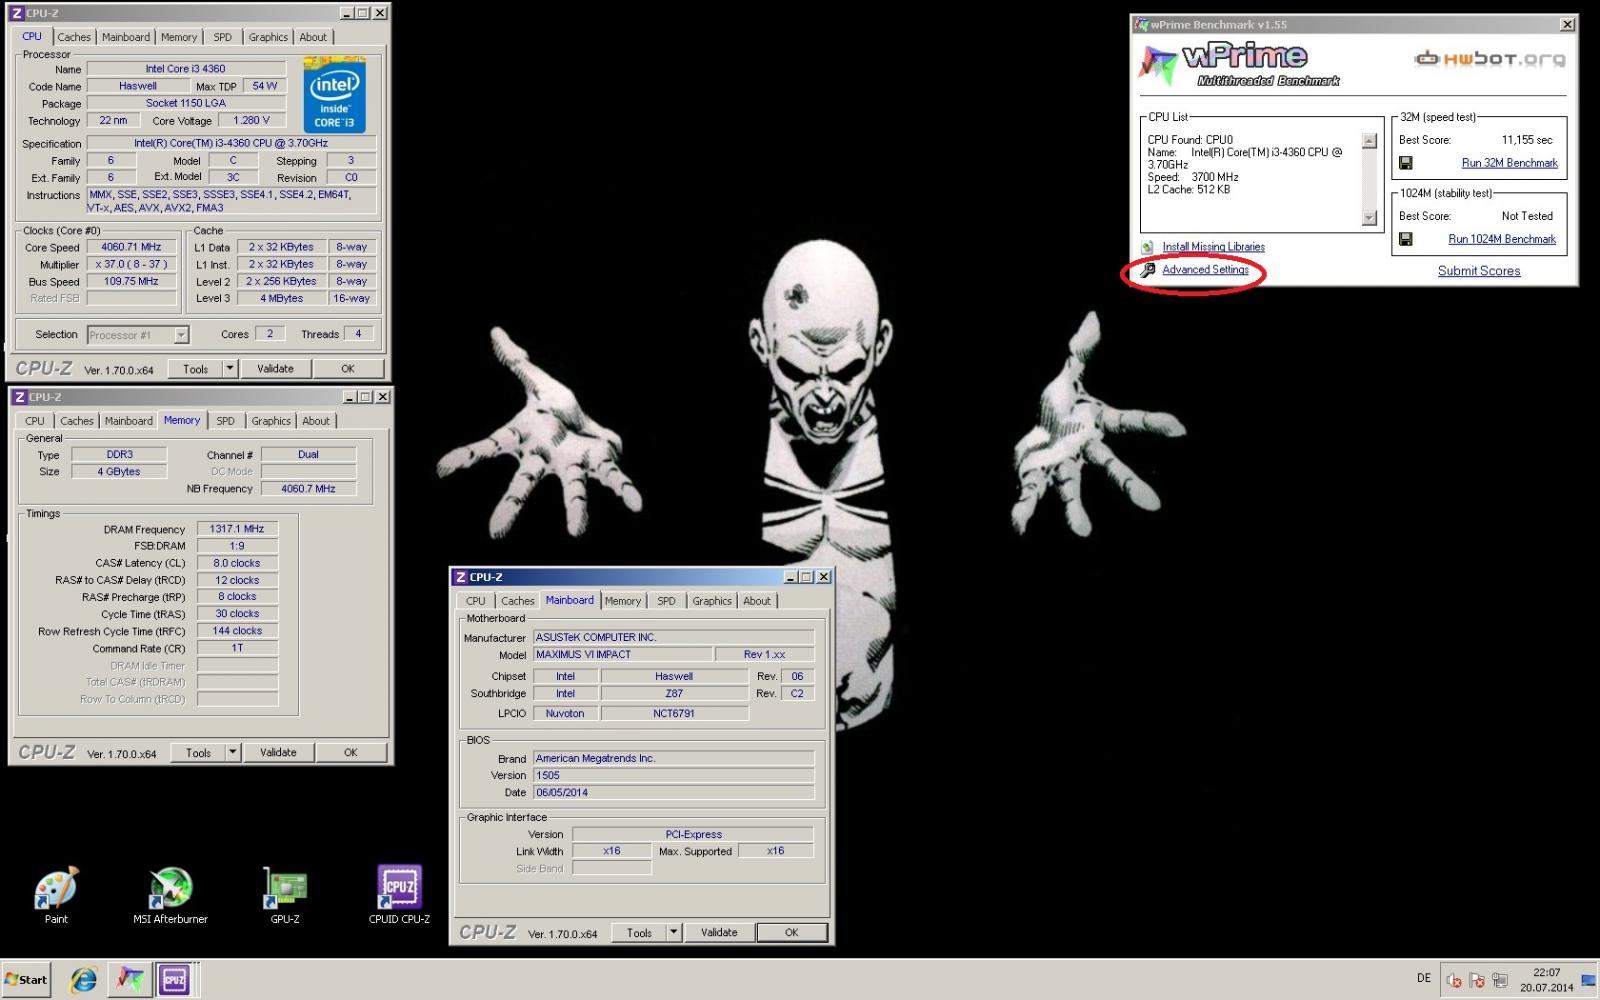This screenshot has width=1600, height=1000.
Task: Click the 11,155 sec best score
Action: pos(1527,140)
